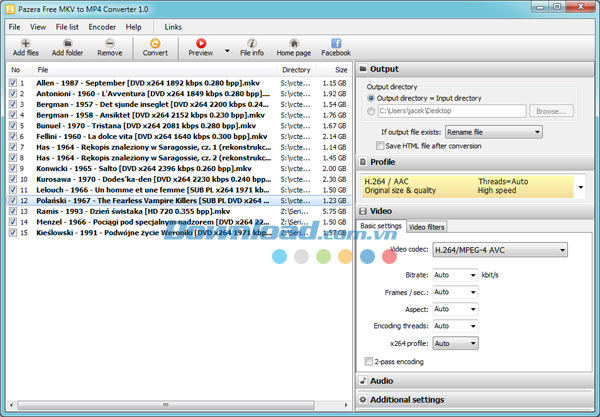
Task: Open the x264 profile dropdown
Action: click(x=455, y=344)
